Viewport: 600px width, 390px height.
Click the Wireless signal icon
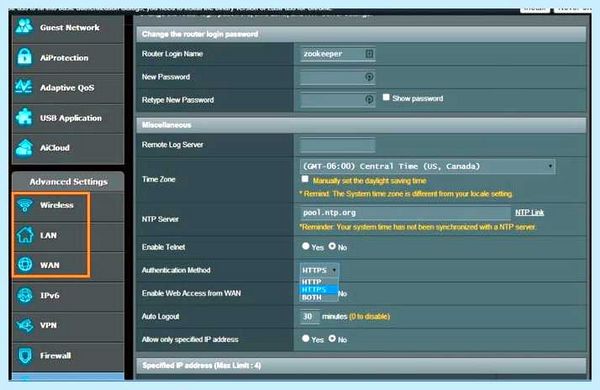click(25, 205)
